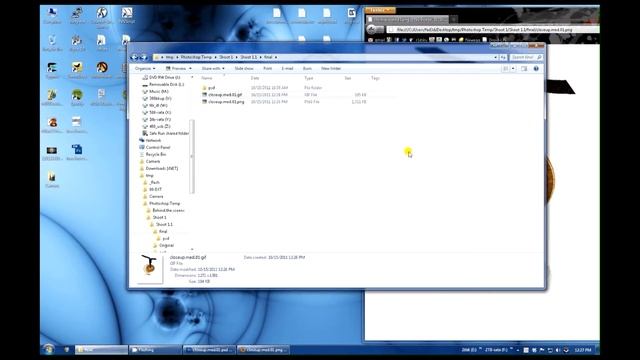Sort files by the Type column
This screenshot has height=360, width=640.
tap(309, 78)
